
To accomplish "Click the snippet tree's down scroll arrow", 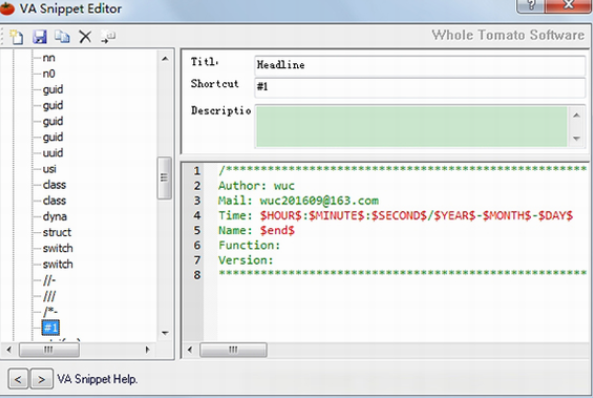I will tap(165, 333).
